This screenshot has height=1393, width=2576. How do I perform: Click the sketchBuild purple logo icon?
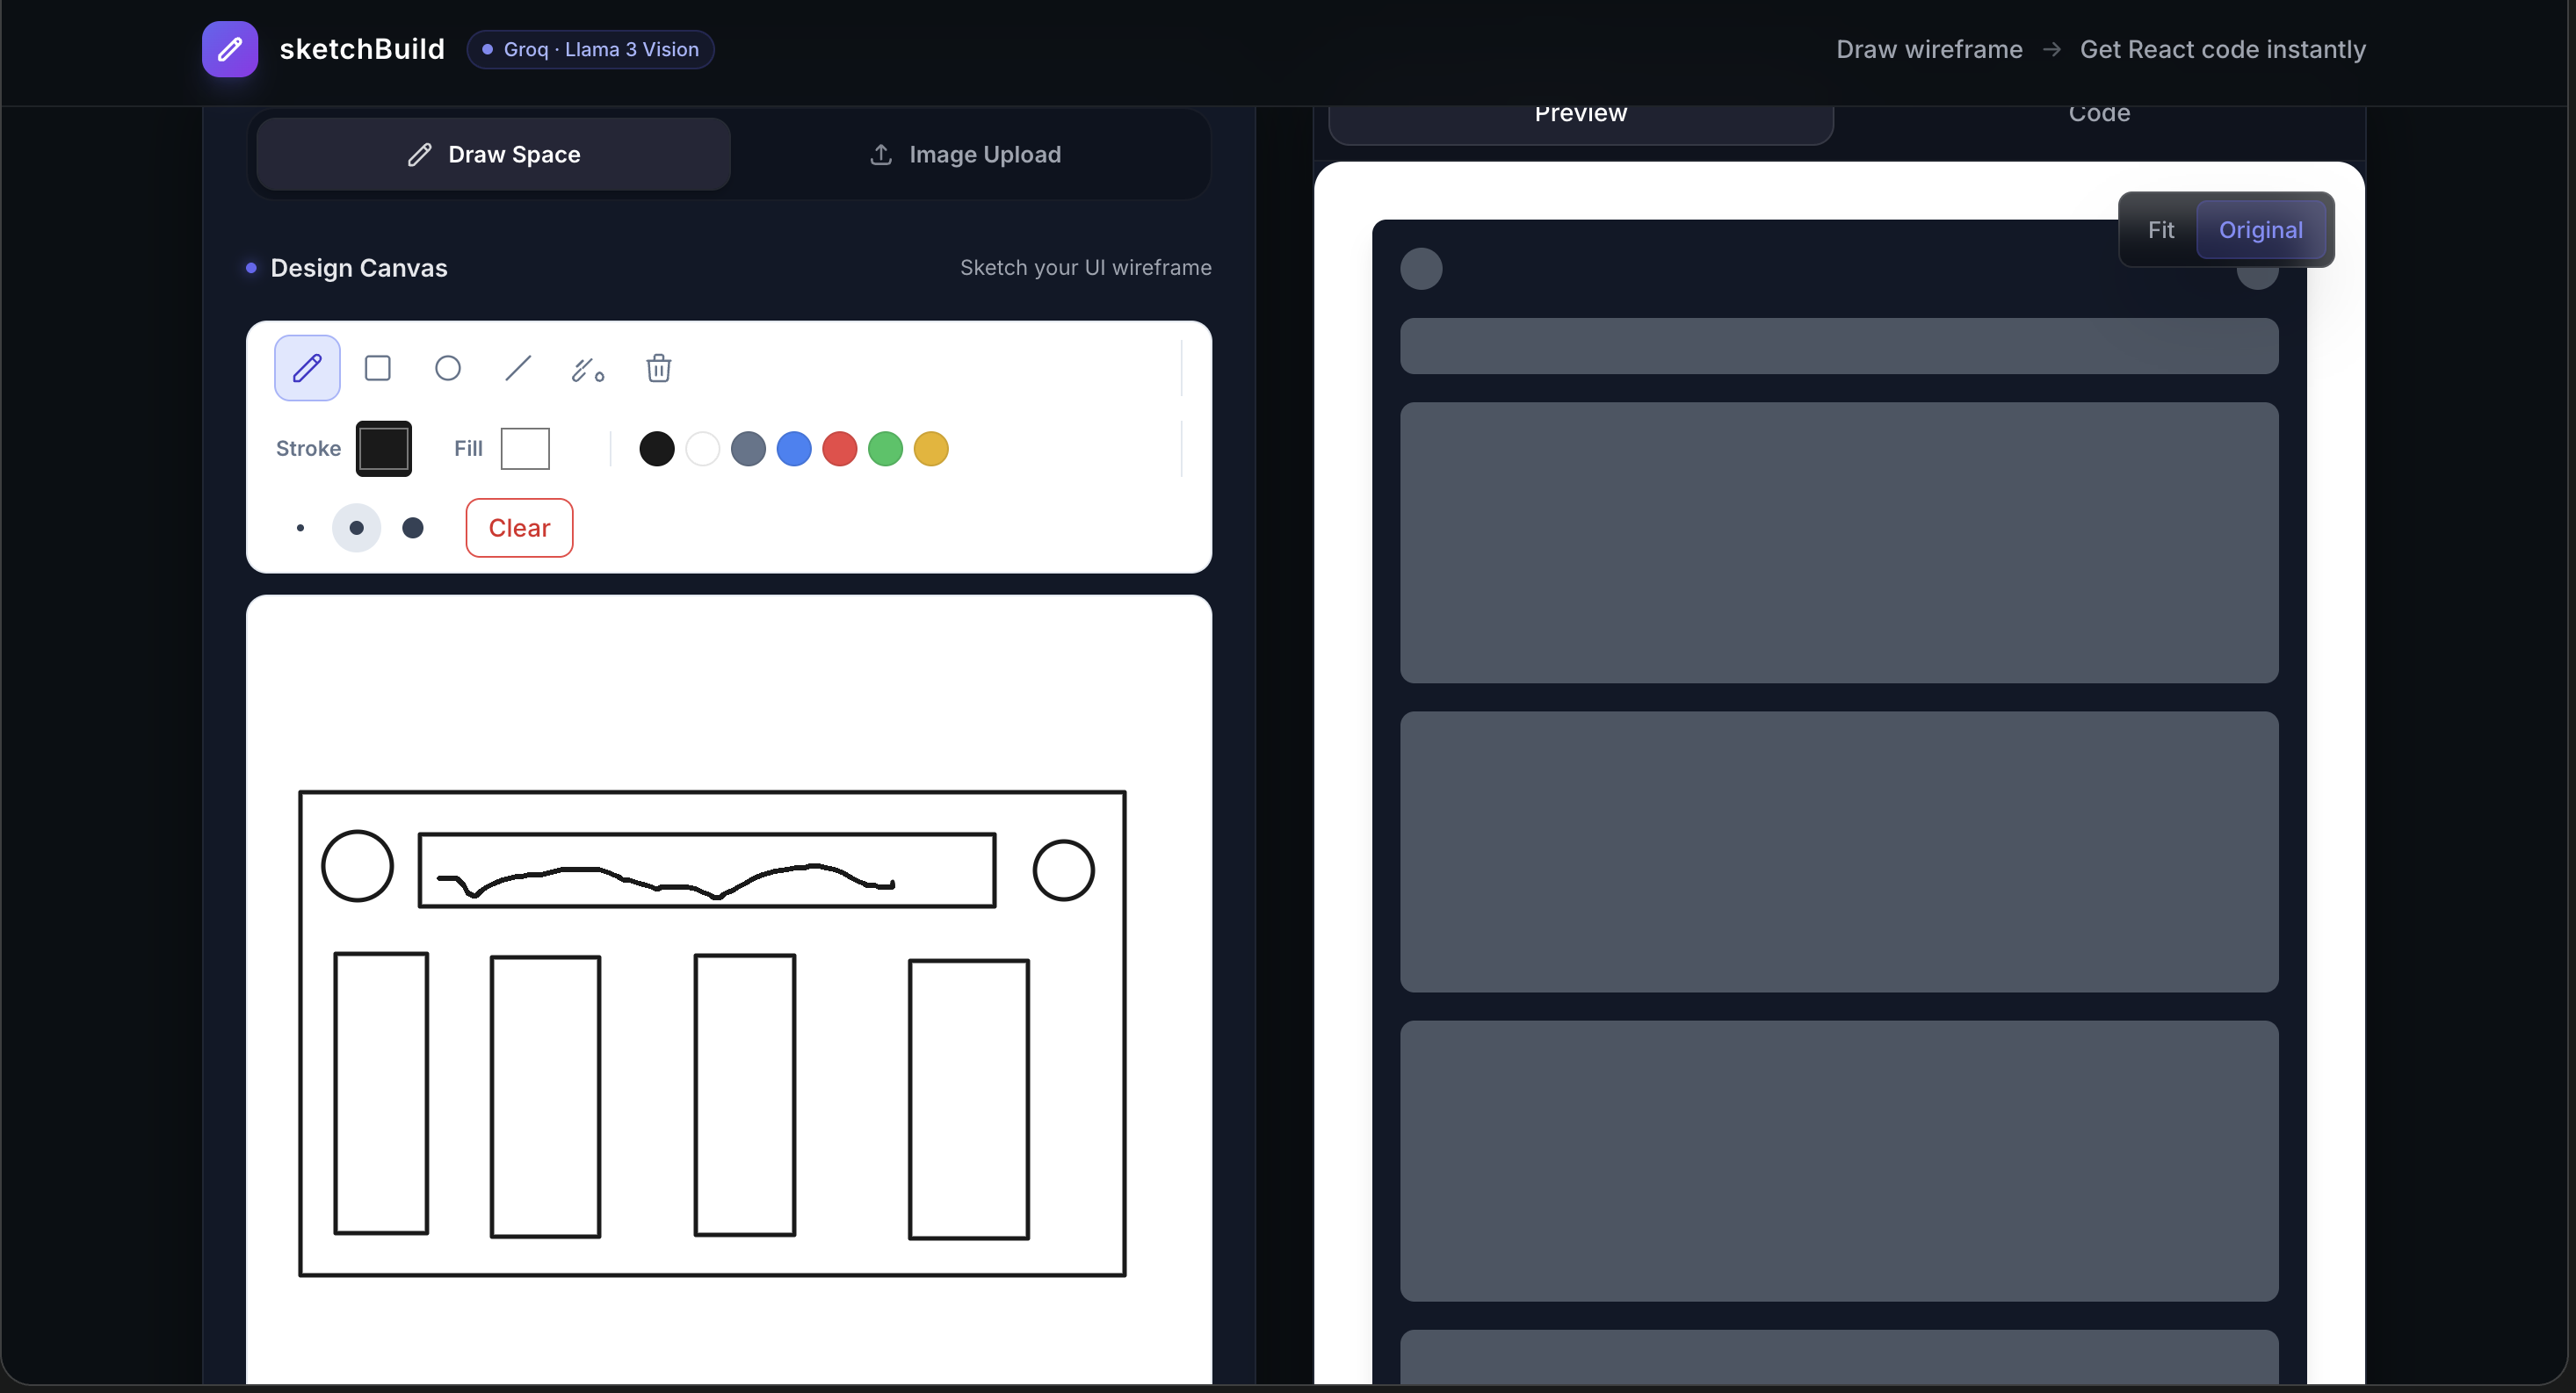[x=230, y=49]
